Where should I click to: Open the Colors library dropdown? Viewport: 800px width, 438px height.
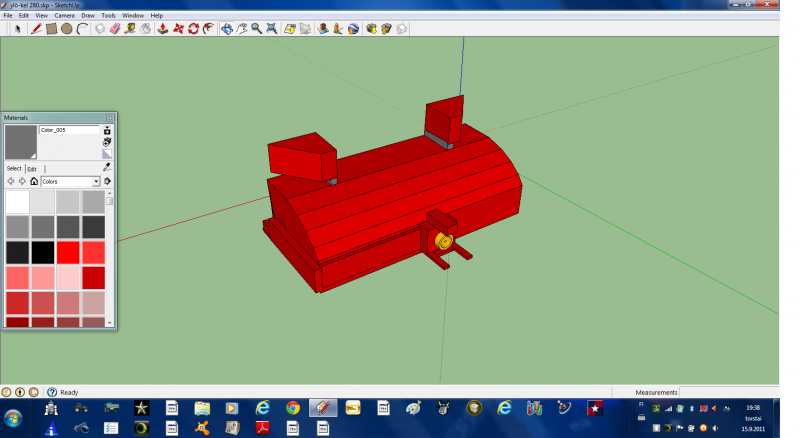[x=70, y=182]
